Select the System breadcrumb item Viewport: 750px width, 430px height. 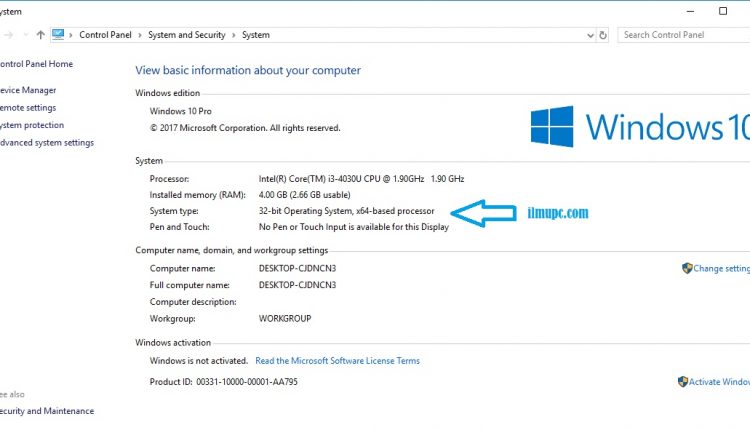(256, 34)
